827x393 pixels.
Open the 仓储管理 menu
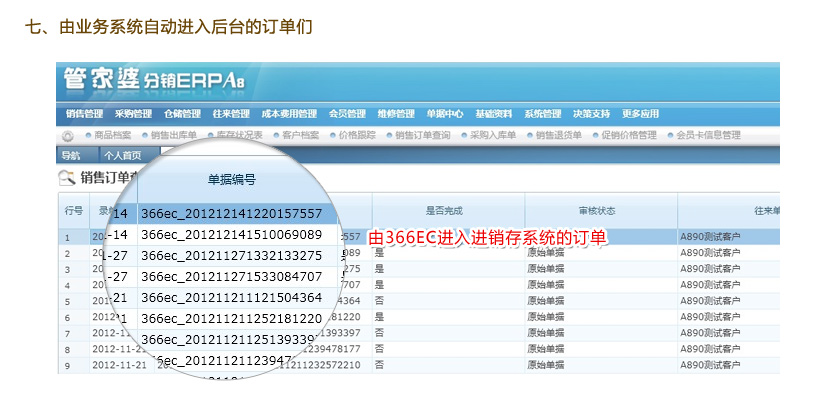tap(182, 114)
